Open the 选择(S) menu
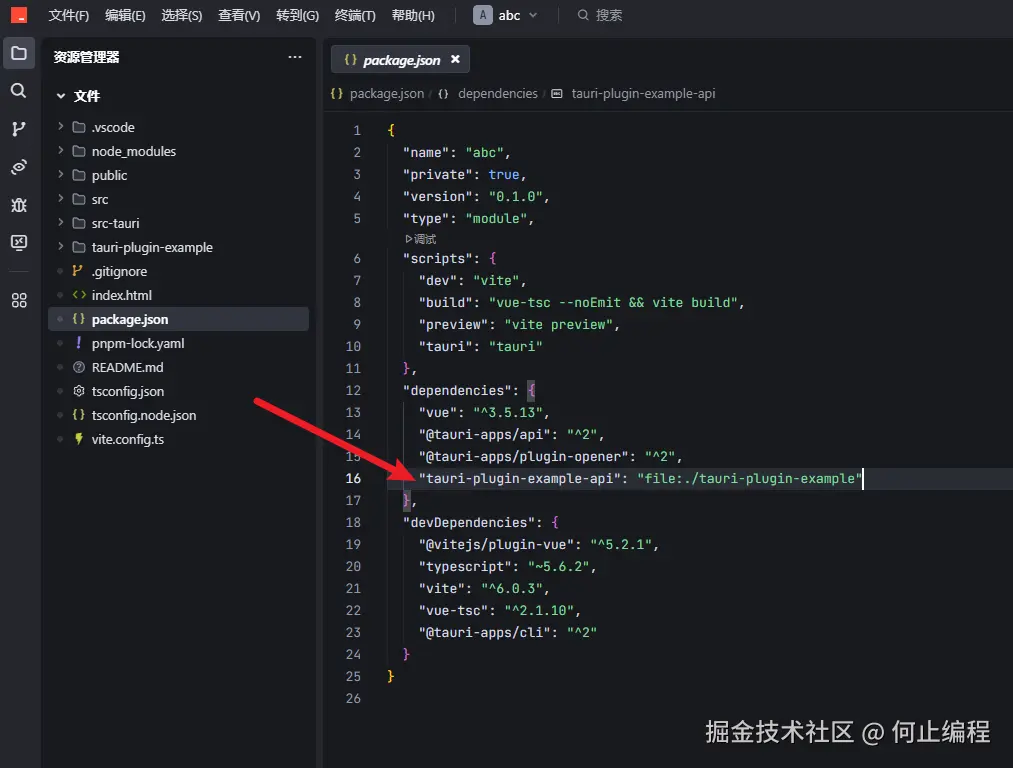 (x=182, y=15)
